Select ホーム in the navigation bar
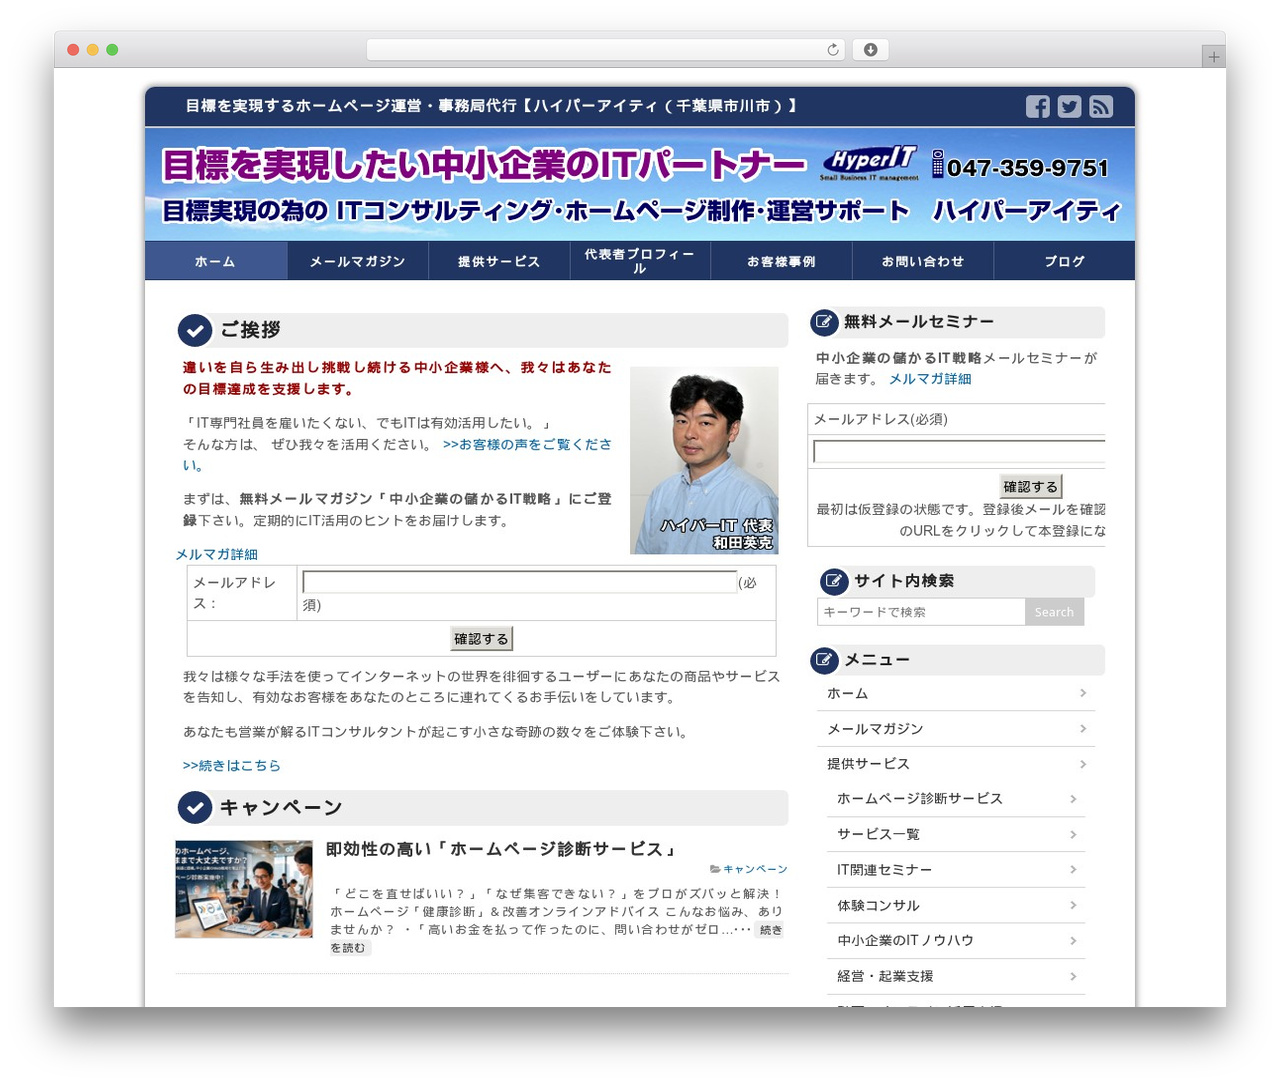The height and width of the screenshot is (1084, 1280). pyautogui.click(x=216, y=261)
